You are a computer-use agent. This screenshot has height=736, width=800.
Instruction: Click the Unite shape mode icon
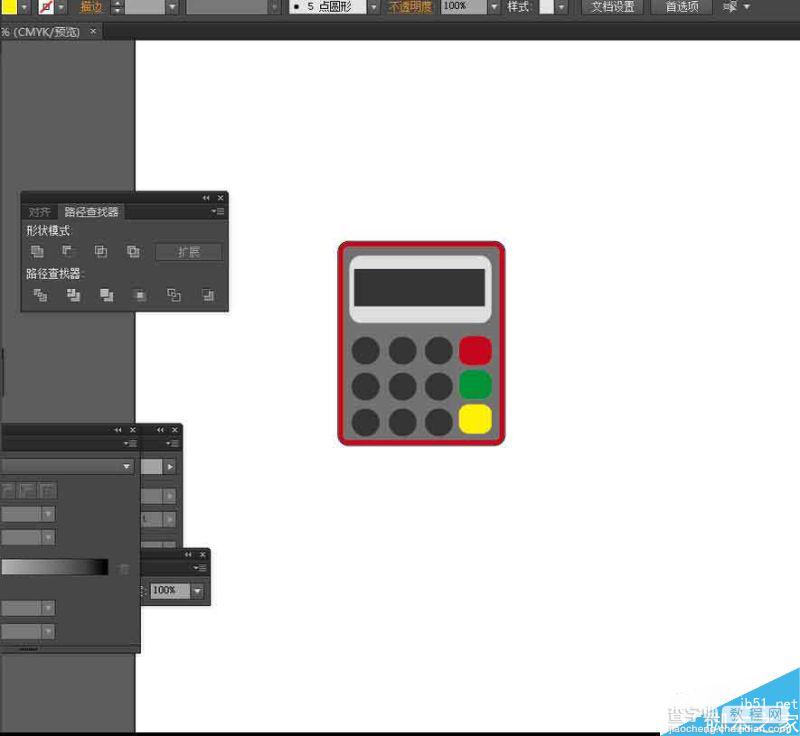(x=37, y=251)
